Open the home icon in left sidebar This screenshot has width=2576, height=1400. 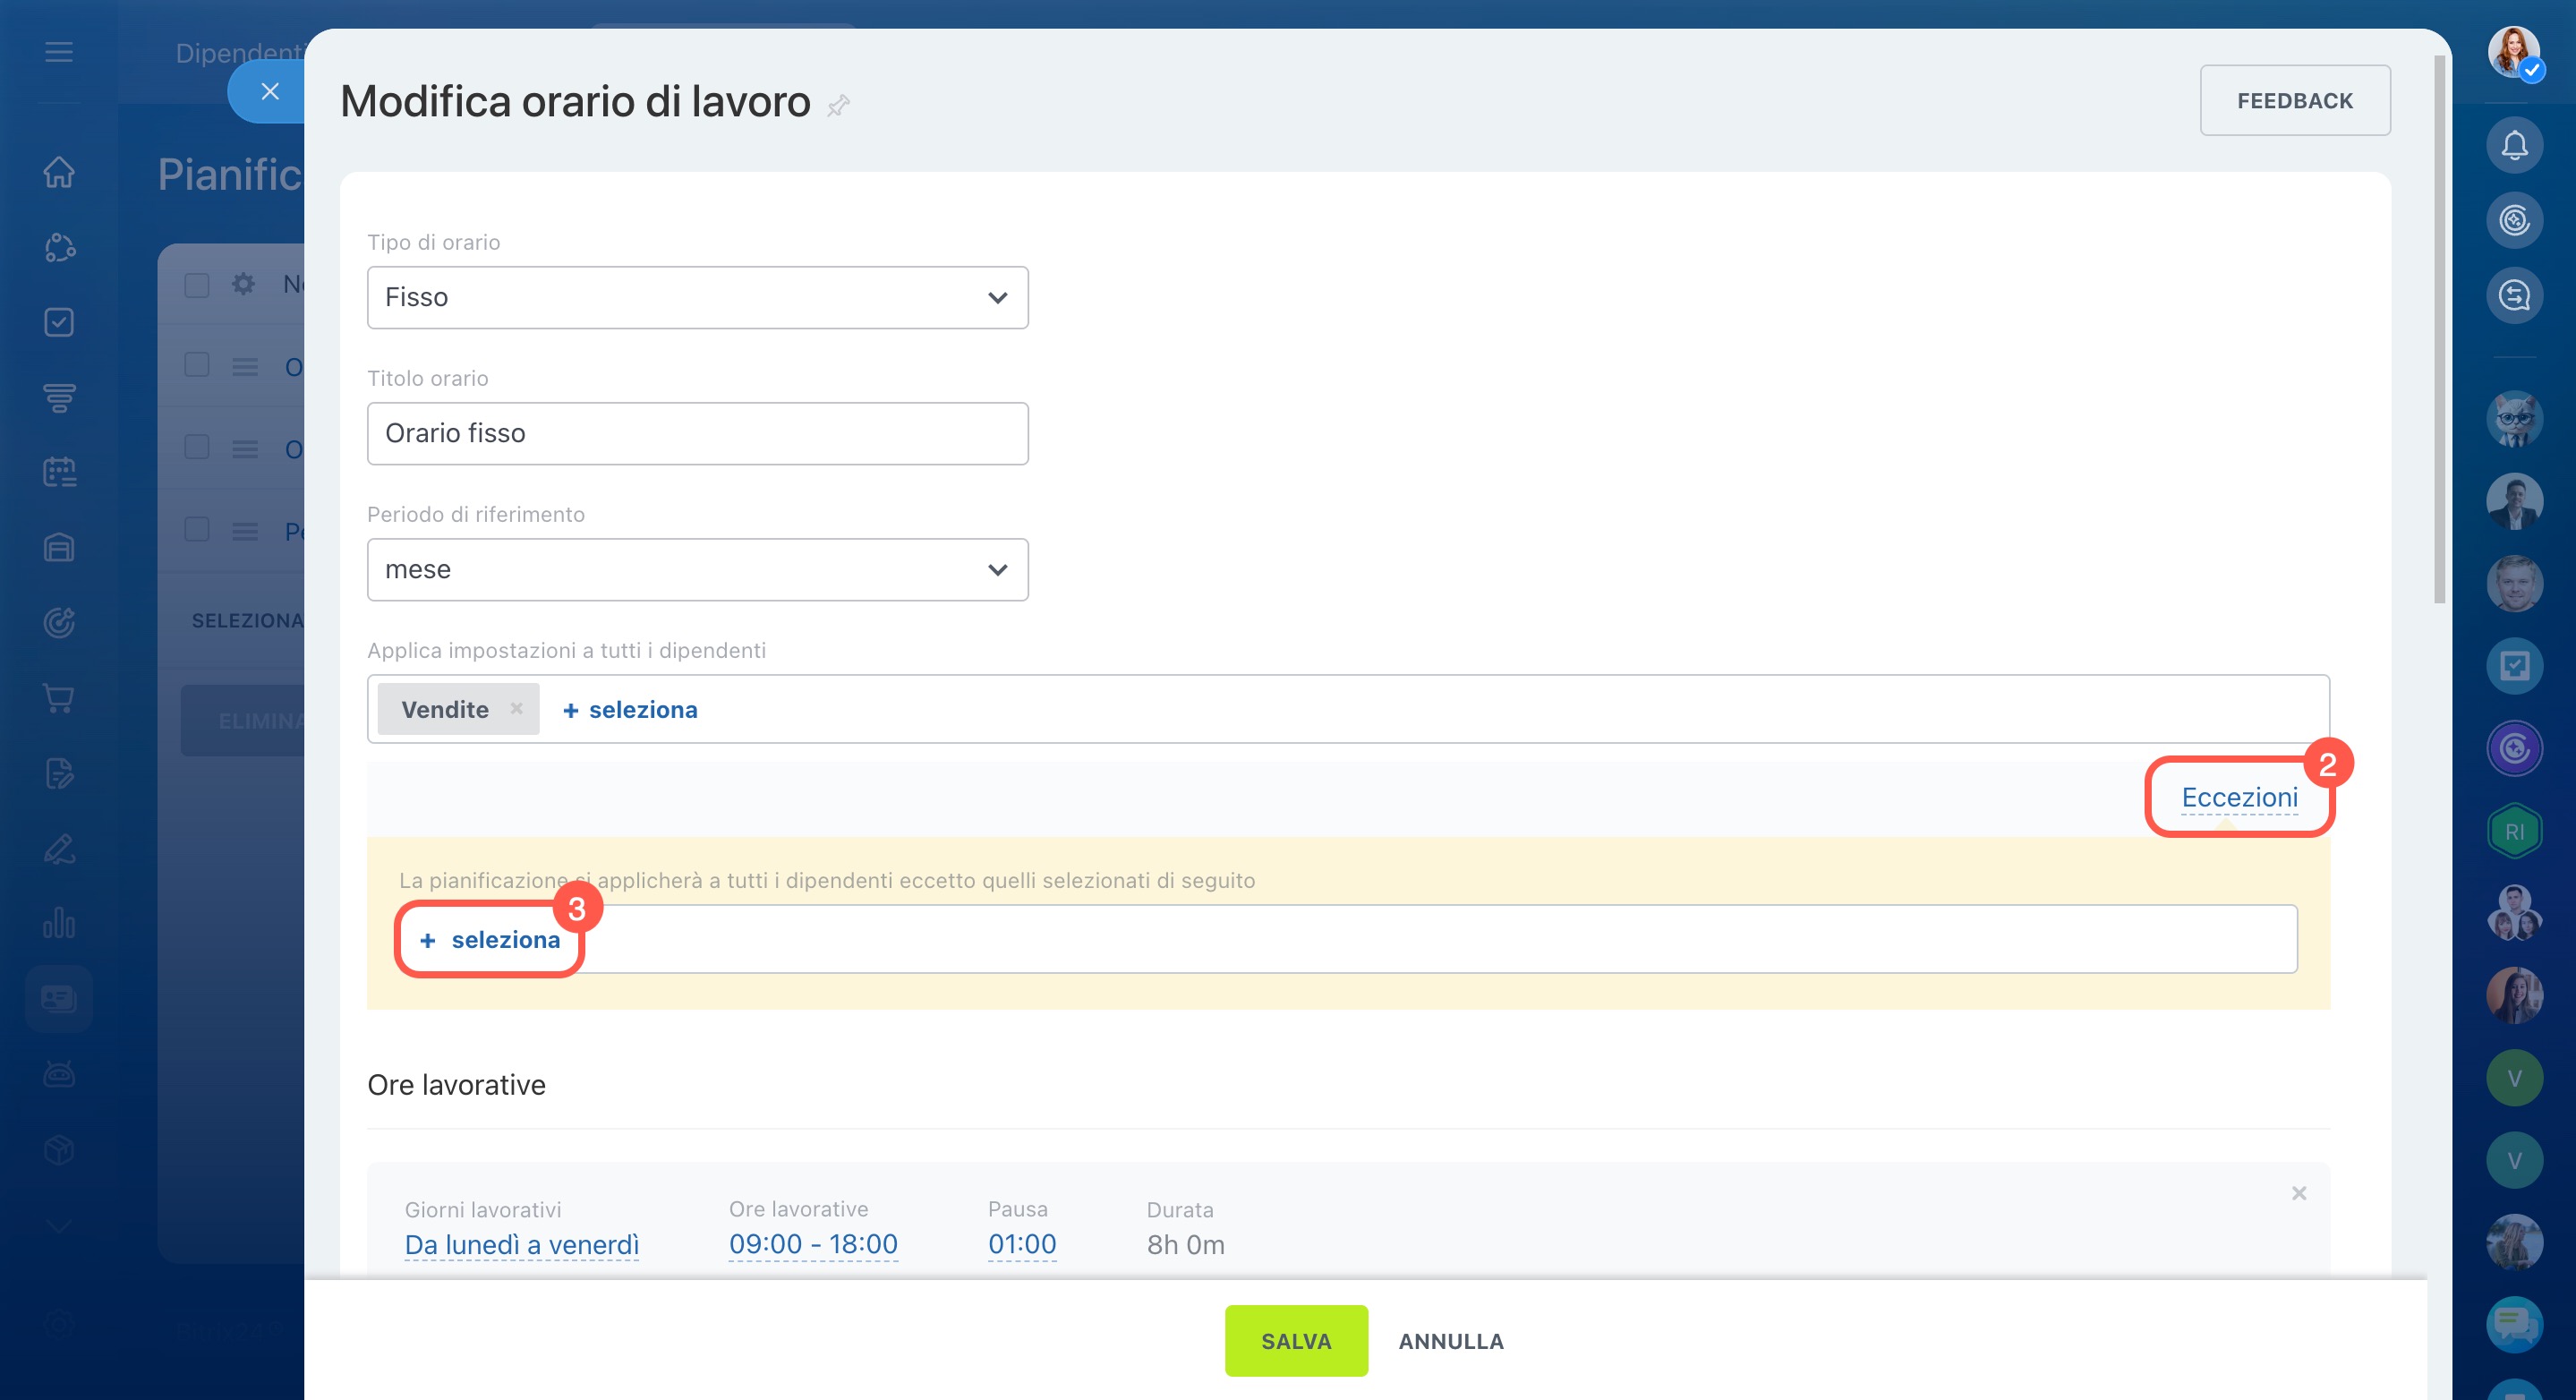[59, 172]
